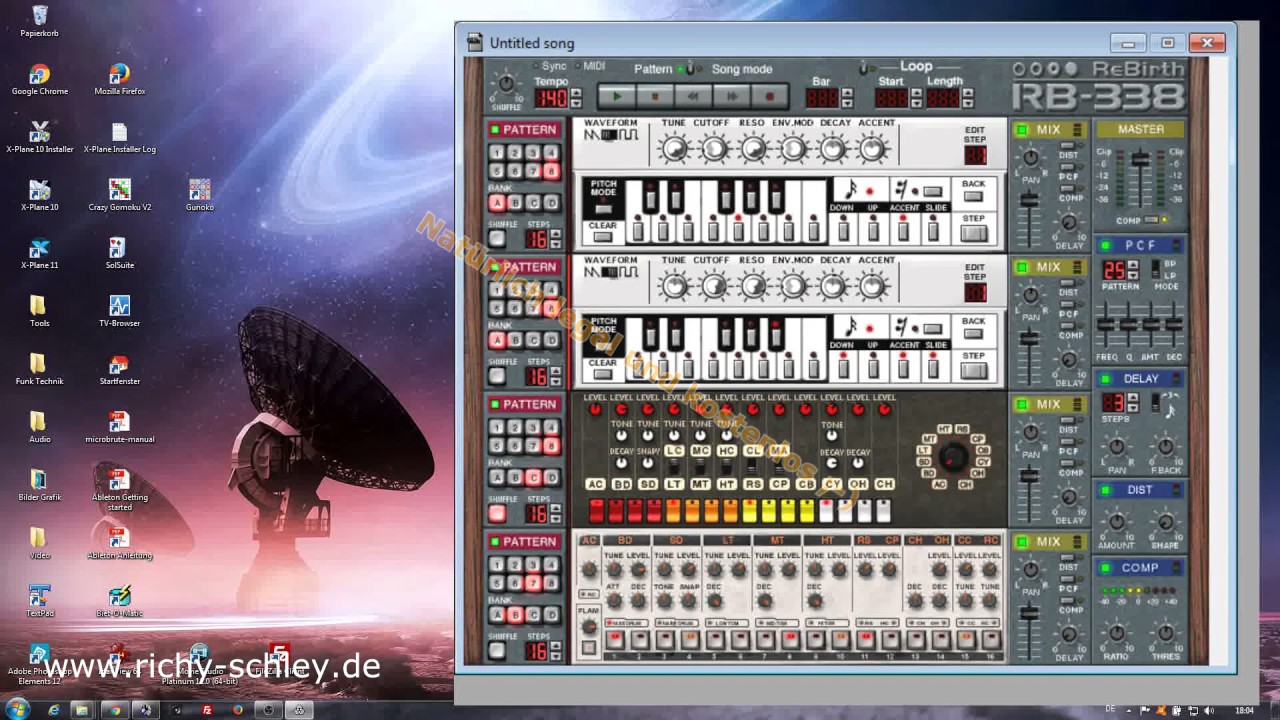This screenshot has height=720, width=1280.
Task: Toggle step 1 button on the 909
Action: click(x=614, y=640)
